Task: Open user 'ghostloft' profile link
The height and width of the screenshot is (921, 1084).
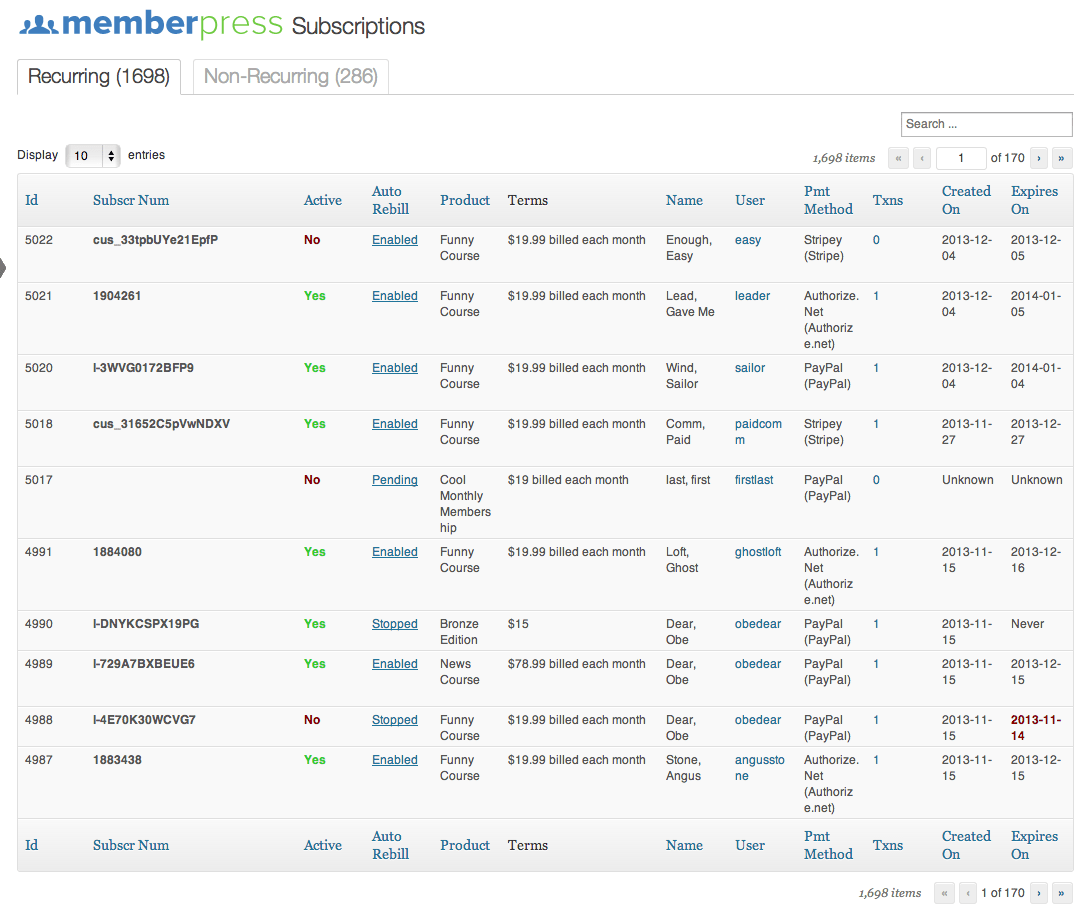Action: [x=758, y=552]
